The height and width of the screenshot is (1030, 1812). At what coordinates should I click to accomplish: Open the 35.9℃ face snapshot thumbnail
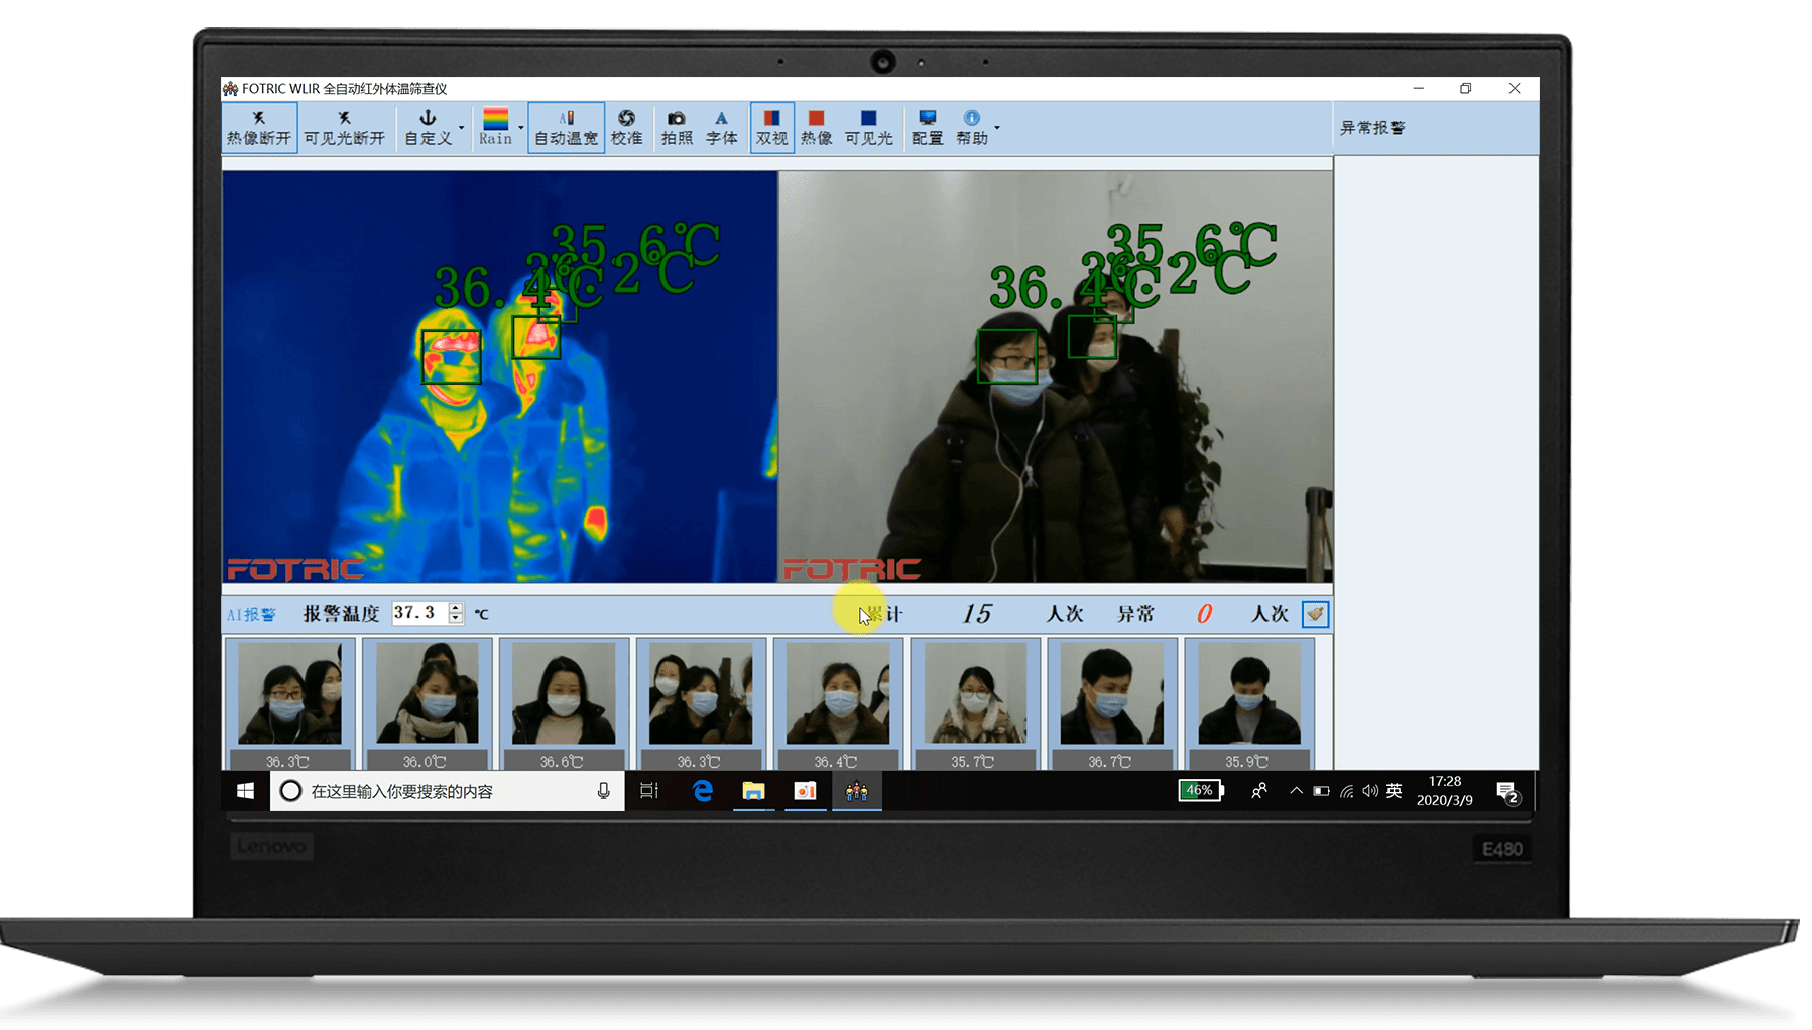(1249, 704)
